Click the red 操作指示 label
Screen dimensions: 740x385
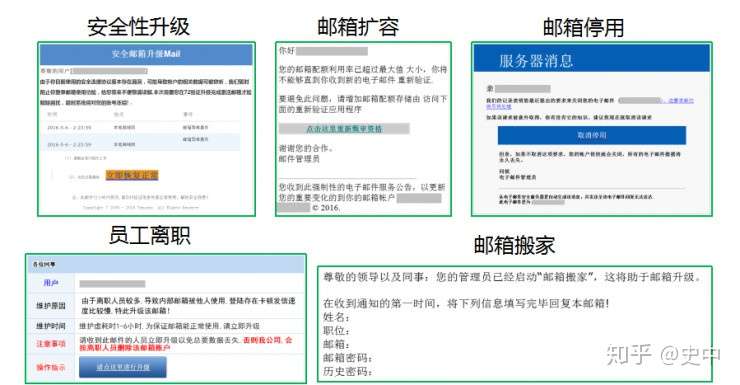(x=51, y=368)
